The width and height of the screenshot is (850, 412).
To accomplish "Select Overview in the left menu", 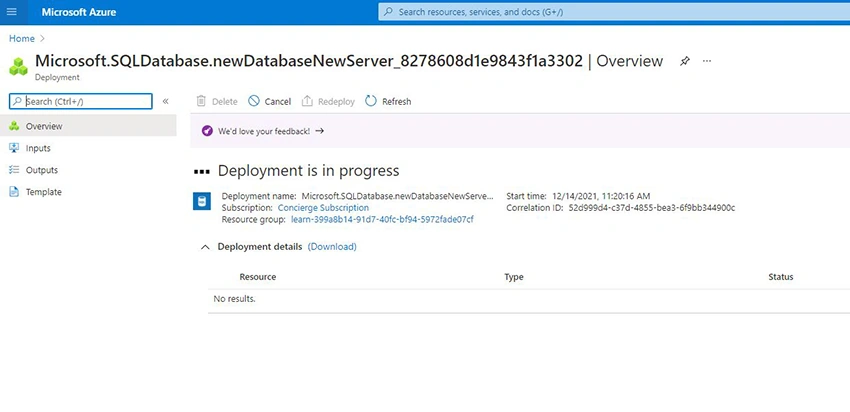I will pos(88,126).
